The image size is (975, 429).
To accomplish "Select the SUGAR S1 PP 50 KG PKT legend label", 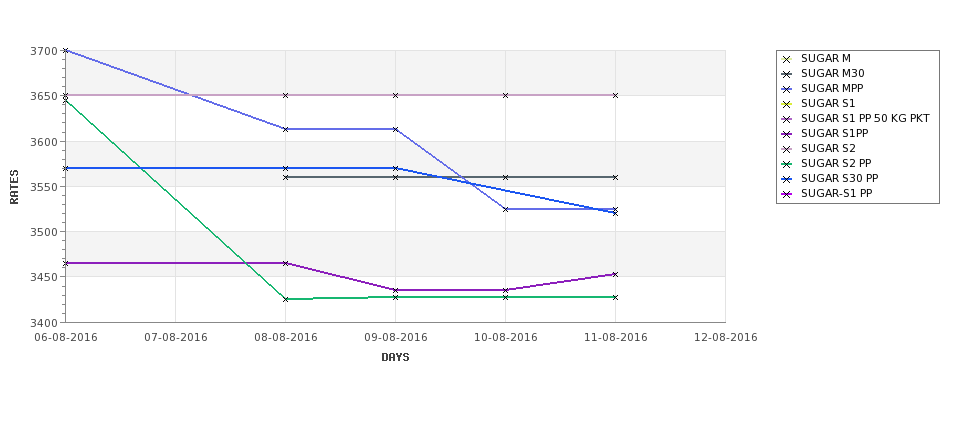I will tap(865, 119).
